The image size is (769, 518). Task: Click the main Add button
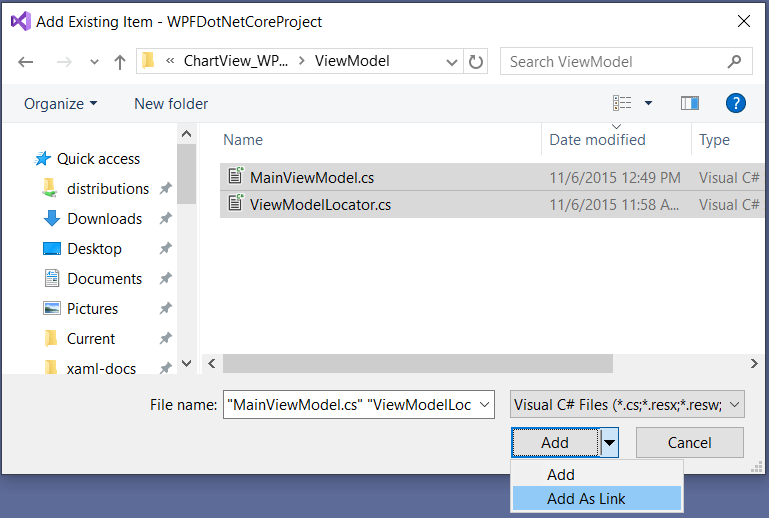pyautogui.click(x=555, y=442)
